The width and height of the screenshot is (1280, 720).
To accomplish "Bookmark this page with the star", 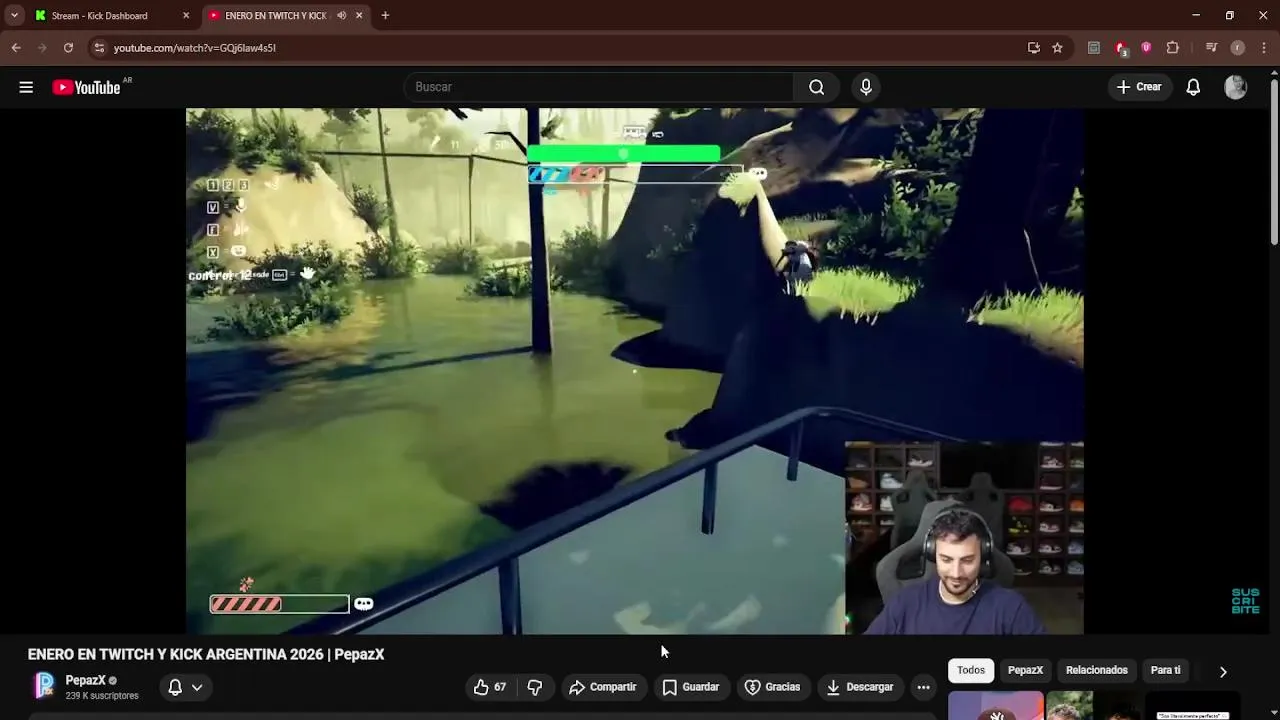I will 1057,47.
